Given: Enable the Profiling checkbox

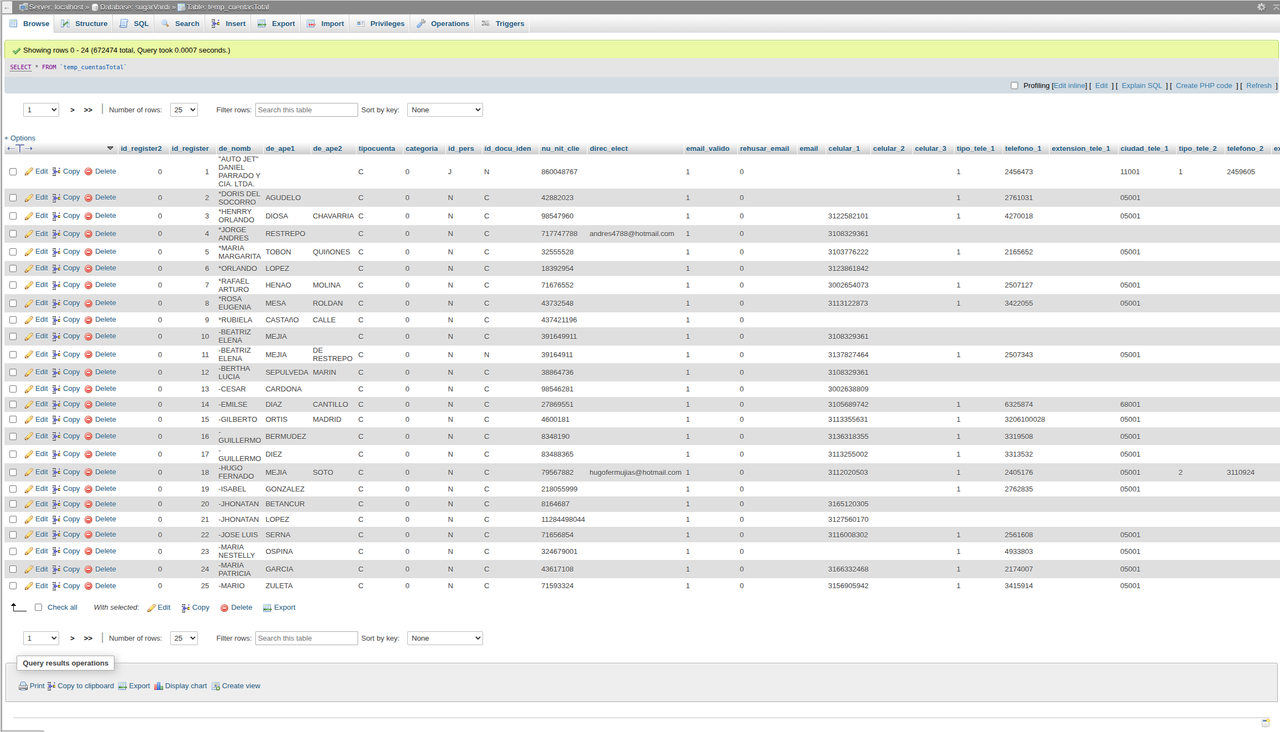Looking at the screenshot, I should (1014, 85).
